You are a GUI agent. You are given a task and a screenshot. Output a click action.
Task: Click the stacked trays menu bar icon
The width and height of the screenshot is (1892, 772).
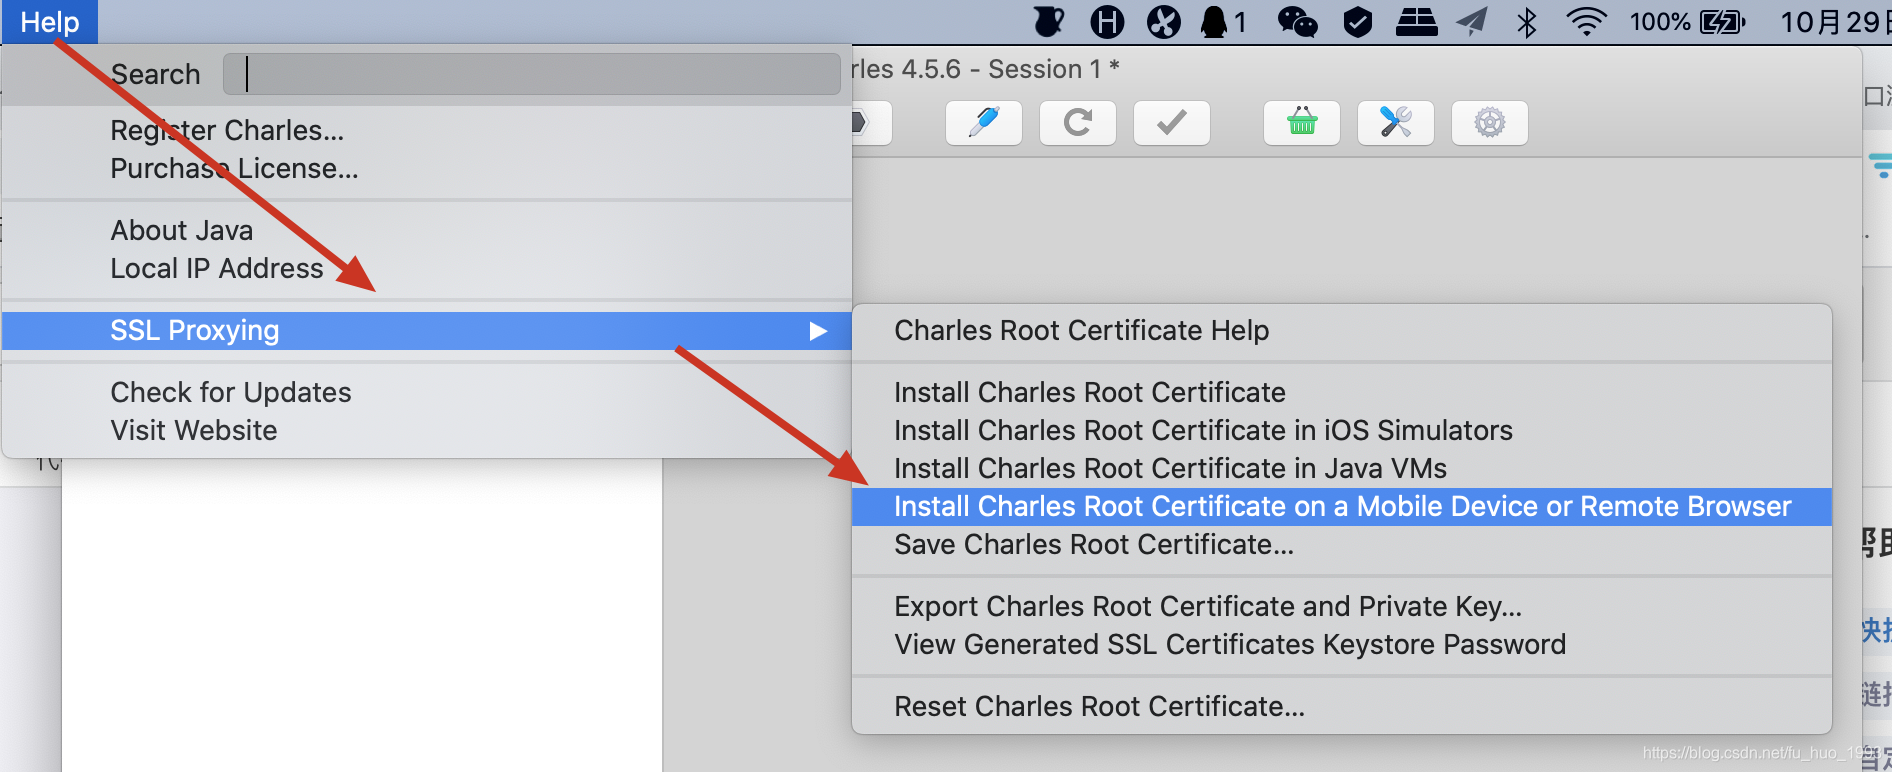(1416, 22)
